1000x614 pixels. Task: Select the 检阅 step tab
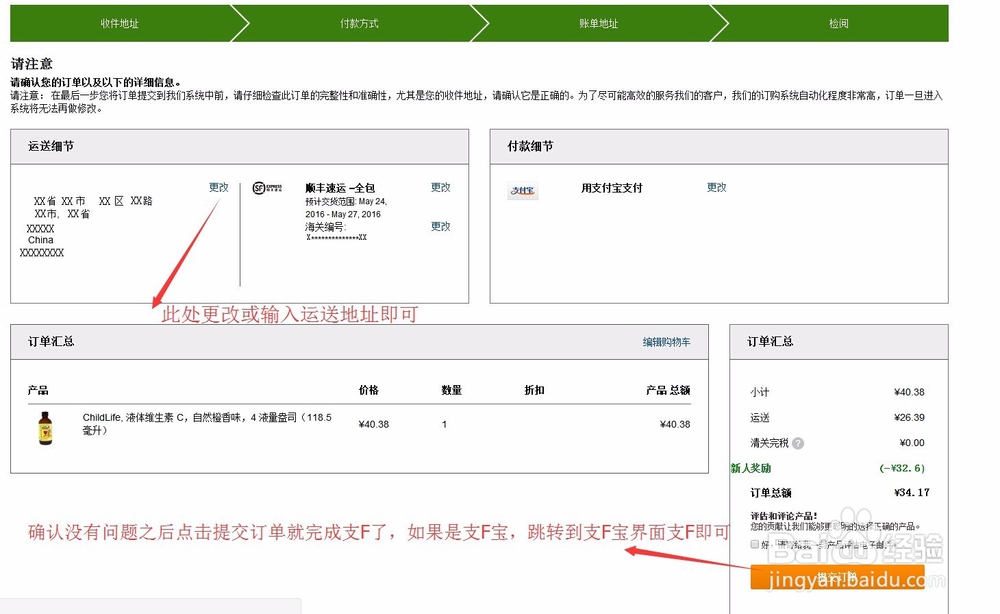click(838, 21)
